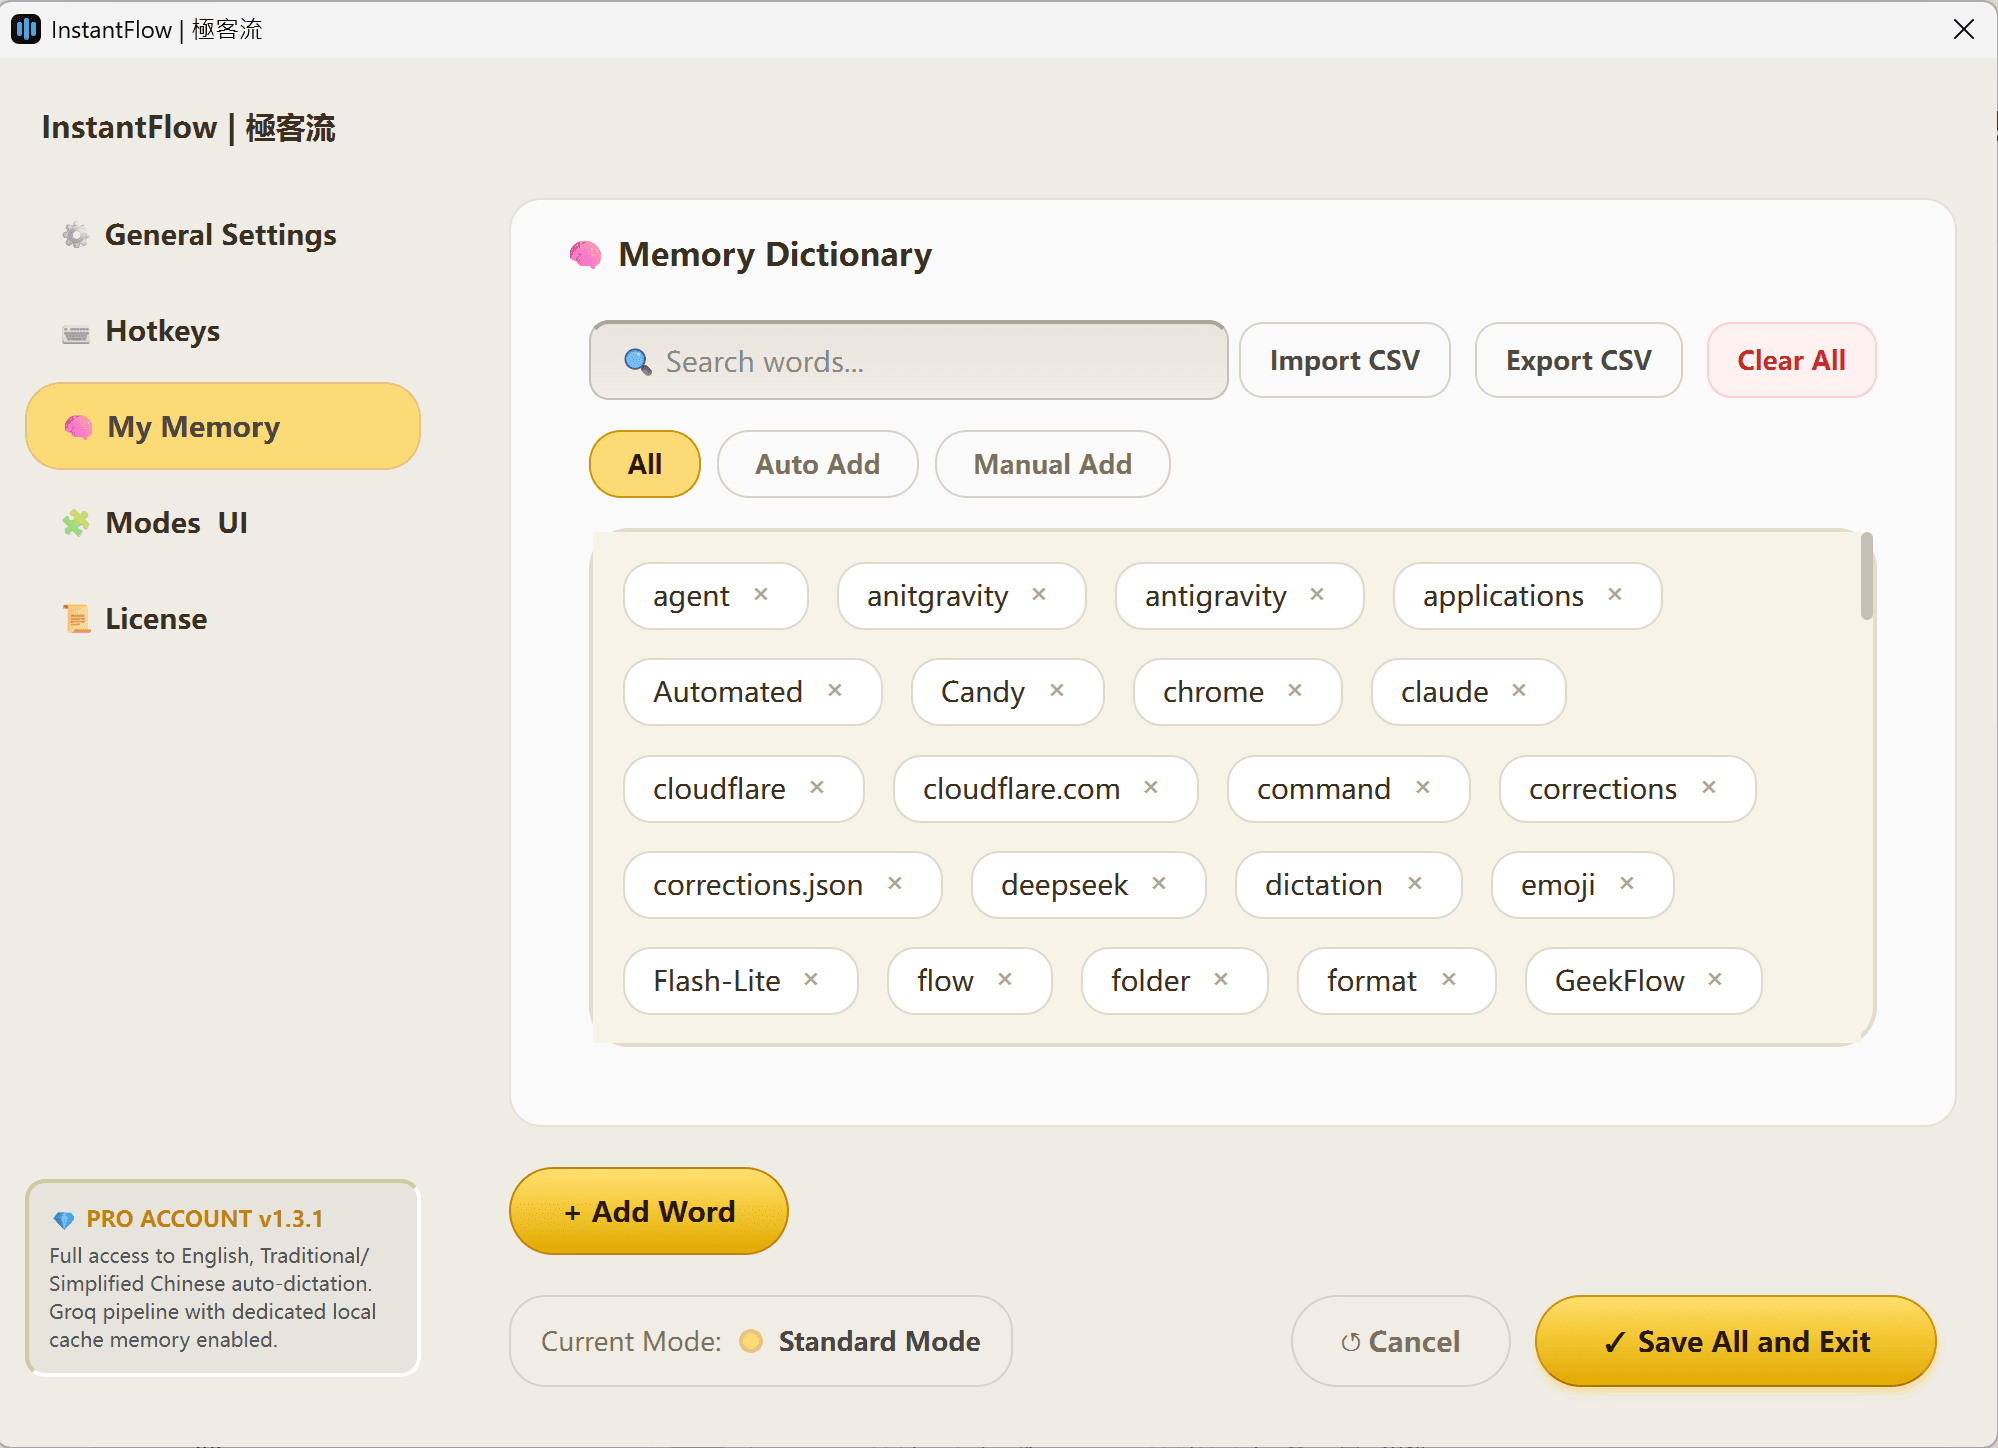Screen dimensions: 1998x1448
Task: Delete the 'applications' entry
Action: pyautogui.click(x=1615, y=595)
